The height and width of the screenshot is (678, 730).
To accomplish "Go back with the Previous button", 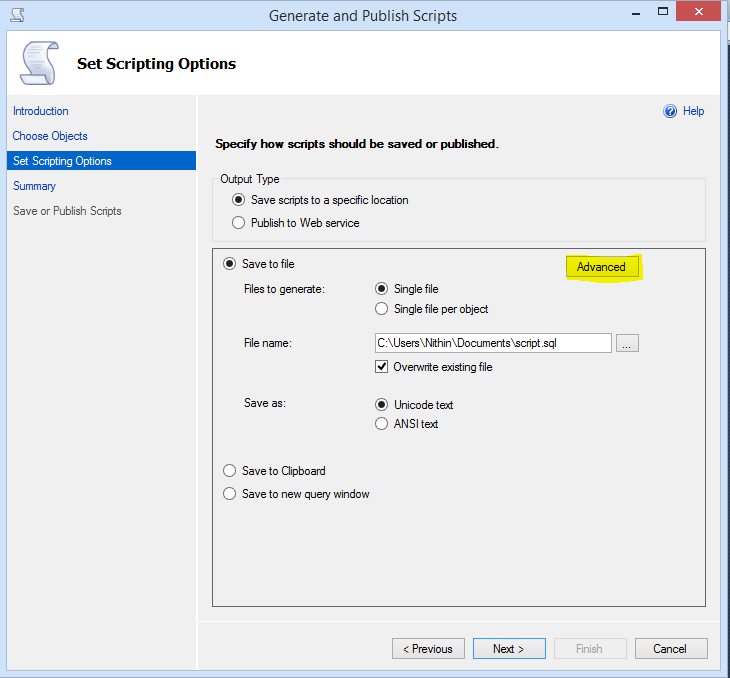I will 428,649.
